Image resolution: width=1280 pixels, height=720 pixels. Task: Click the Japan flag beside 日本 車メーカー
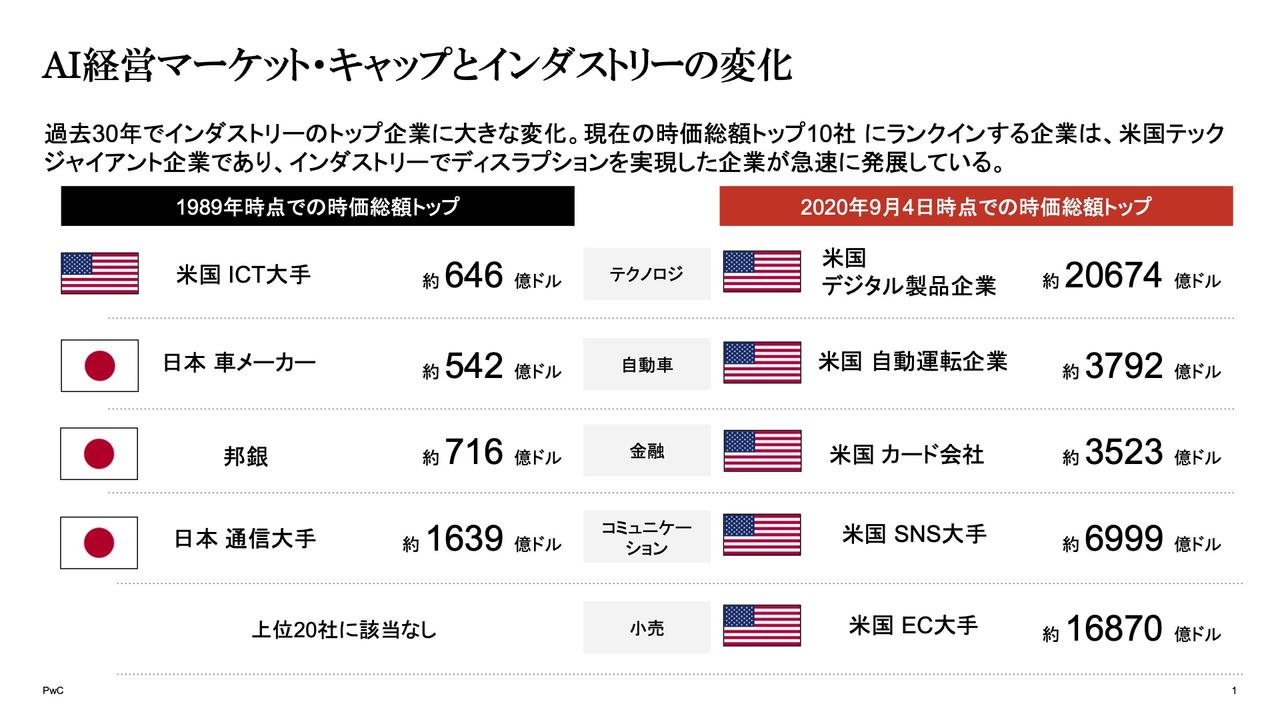[99, 365]
